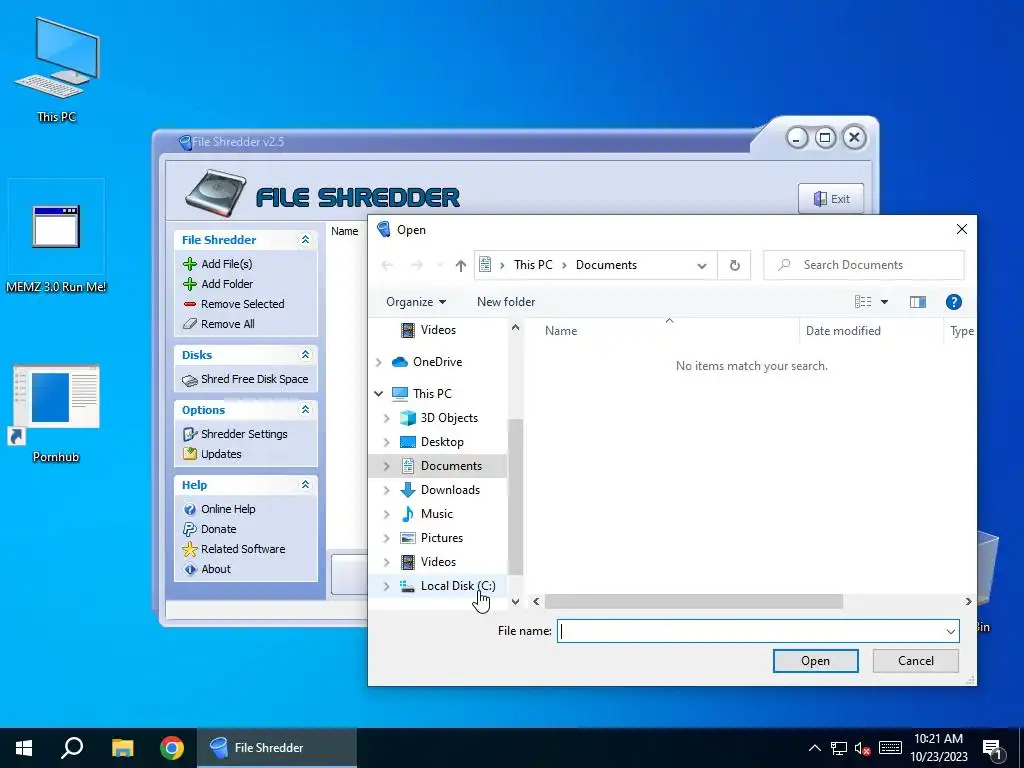Click the Updates icon in Options

point(189,454)
